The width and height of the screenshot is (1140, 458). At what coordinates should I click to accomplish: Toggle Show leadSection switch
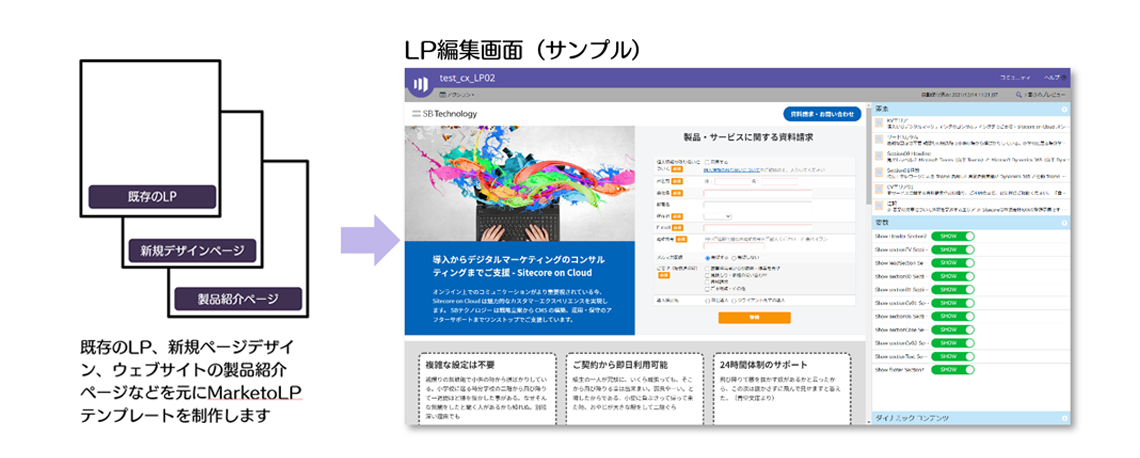[952, 263]
